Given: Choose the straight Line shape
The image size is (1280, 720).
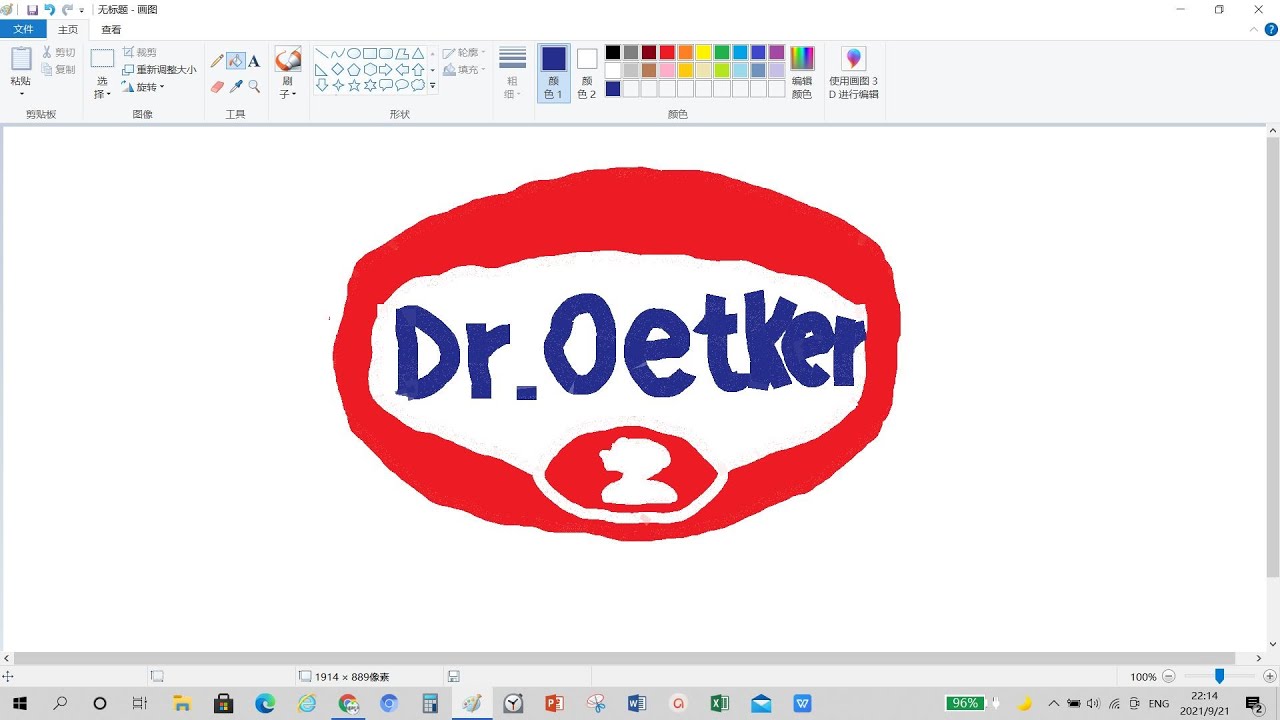Looking at the screenshot, I should tap(322, 54).
